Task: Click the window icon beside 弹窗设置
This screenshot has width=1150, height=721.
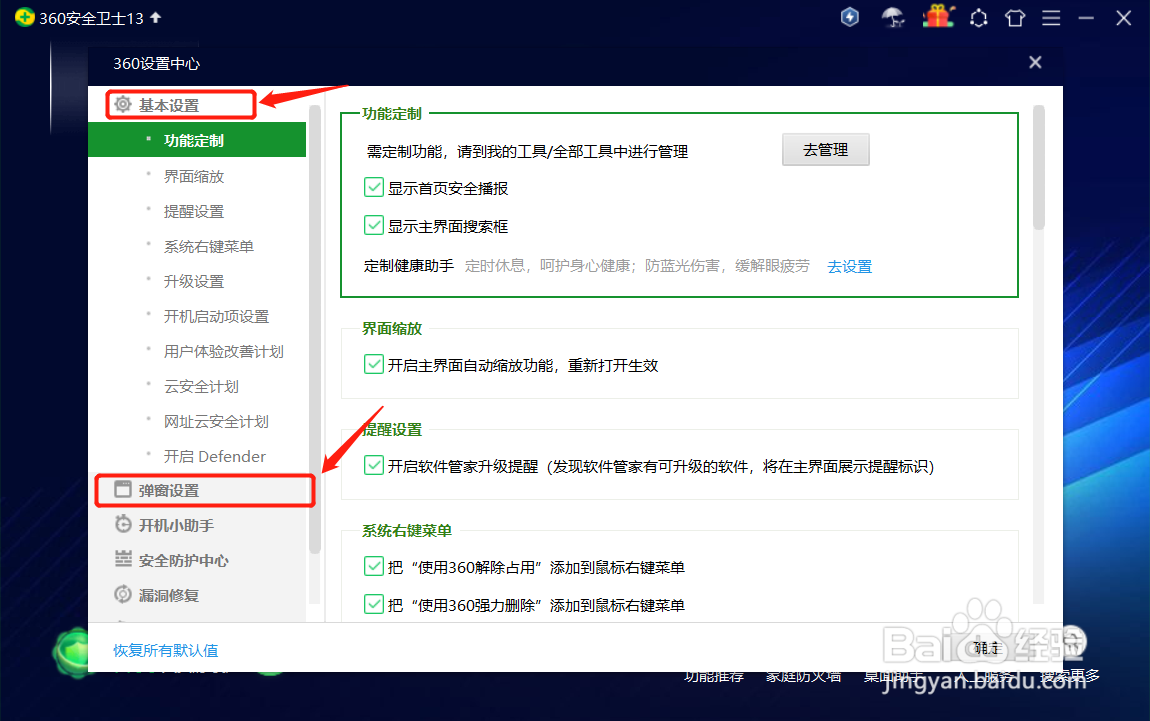Action: click(x=123, y=490)
